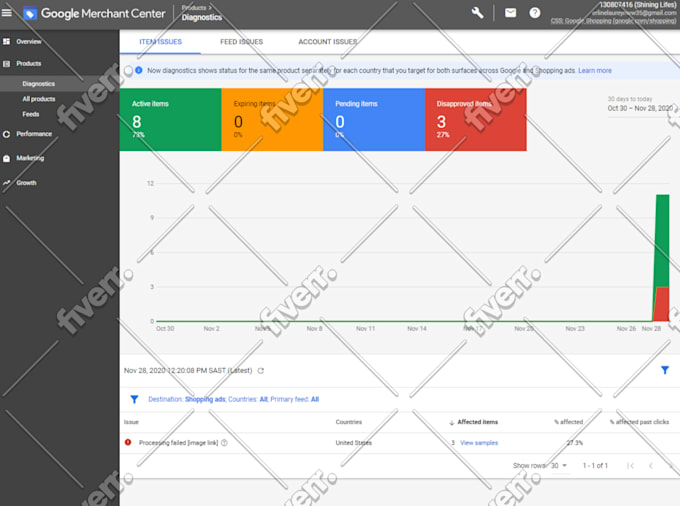Open View samples for Processing failed

pyautogui.click(x=479, y=443)
